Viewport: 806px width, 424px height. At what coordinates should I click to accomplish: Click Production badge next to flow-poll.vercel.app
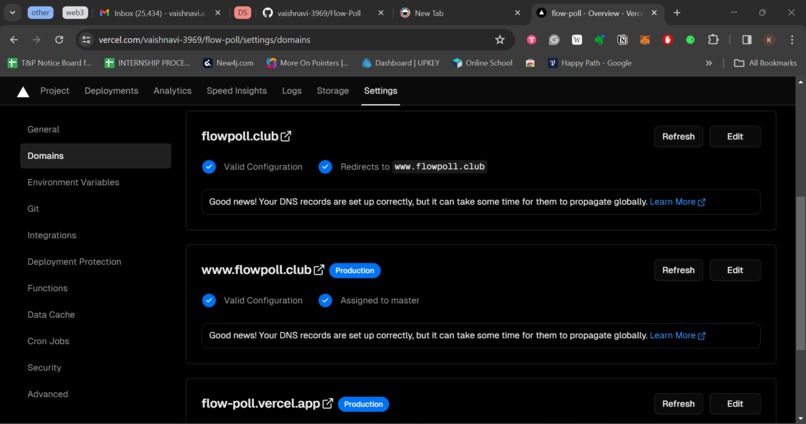[363, 404]
